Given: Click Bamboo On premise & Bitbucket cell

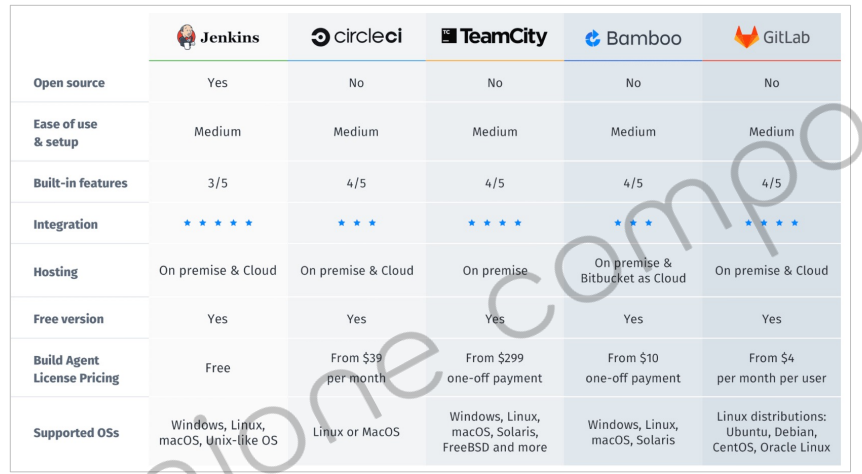Looking at the screenshot, I should (x=633, y=271).
